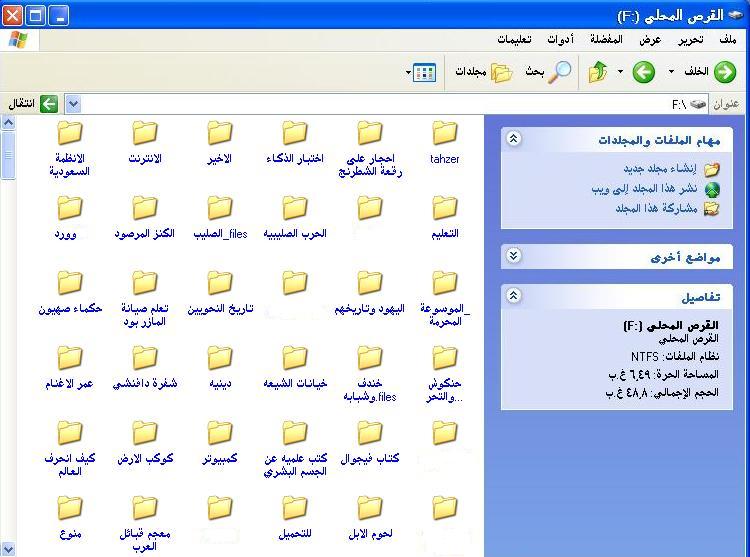Open the Back button history dropdown arrow
Image resolution: width=750 pixels, height=557 pixels.
pos(671,72)
